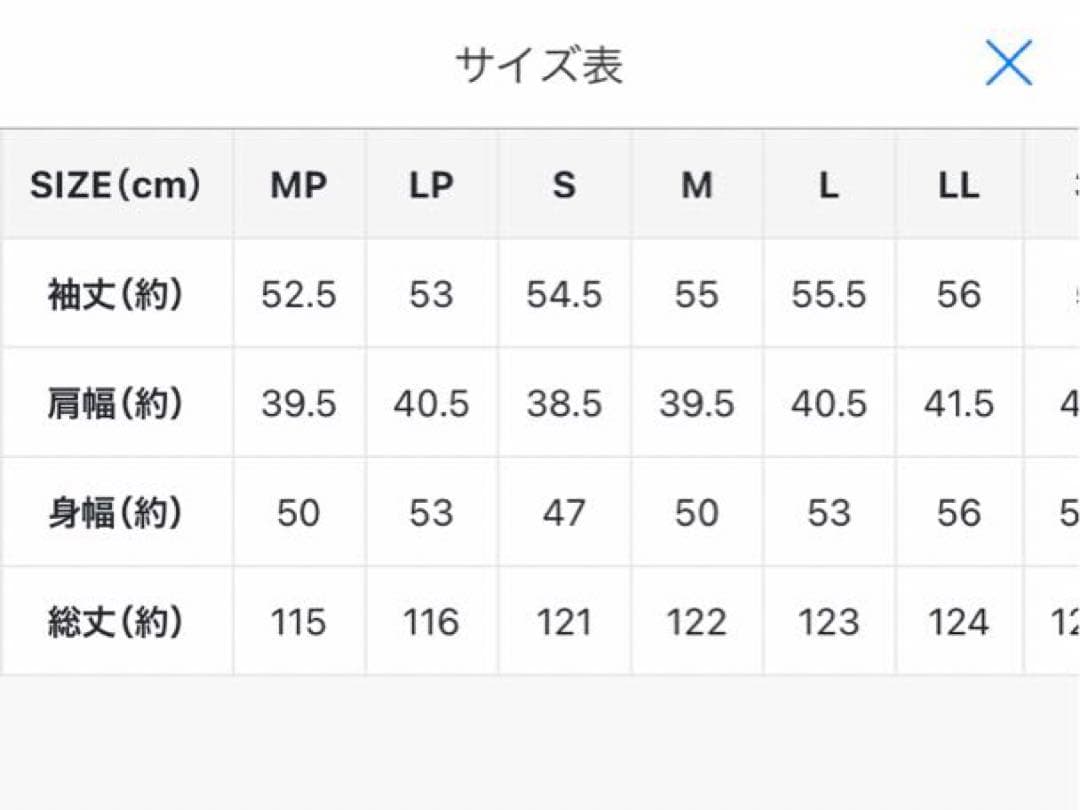Select the L column header
This screenshot has height=810, width=1080.
point(828,185)
